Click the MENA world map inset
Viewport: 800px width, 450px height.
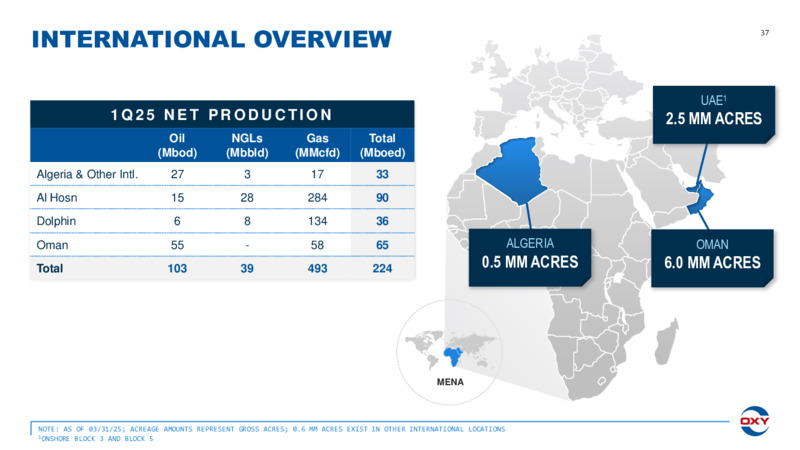[x=449, y=353]
